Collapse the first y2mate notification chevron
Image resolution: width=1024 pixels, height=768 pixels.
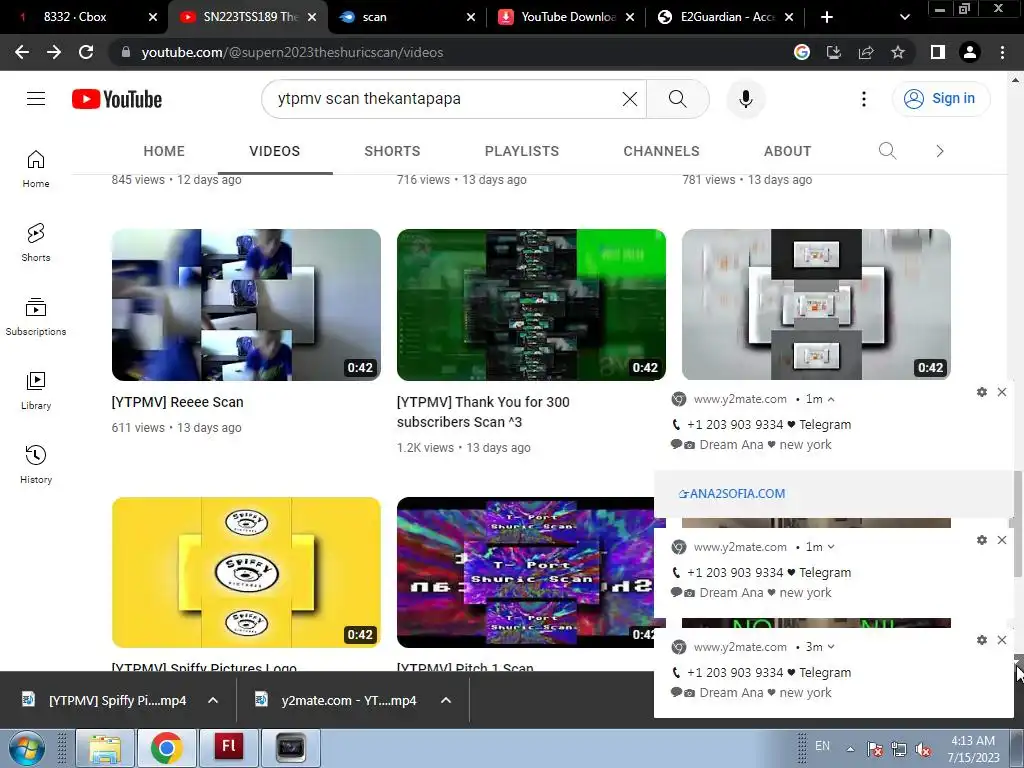coord(831,399)
